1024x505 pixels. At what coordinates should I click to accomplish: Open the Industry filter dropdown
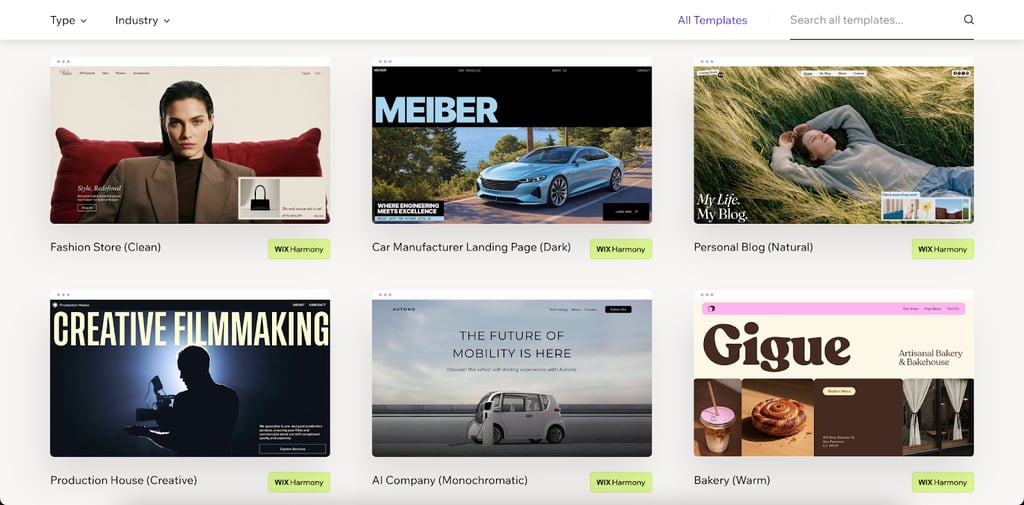[142, 20]
